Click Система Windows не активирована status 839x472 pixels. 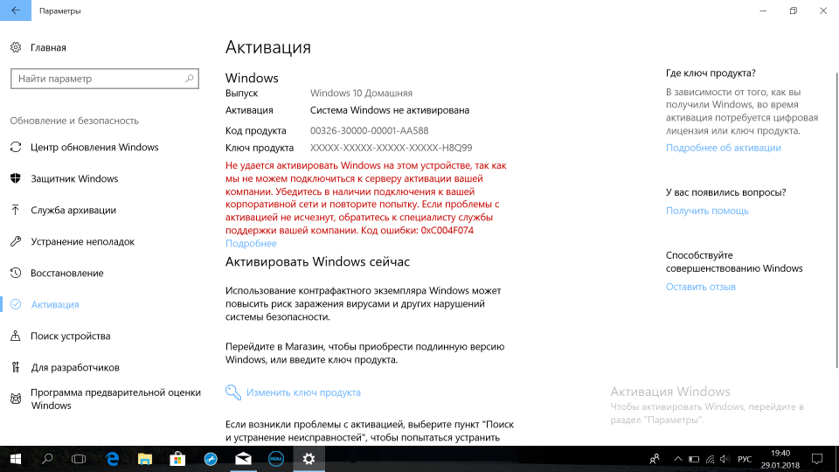coord(390,110)
